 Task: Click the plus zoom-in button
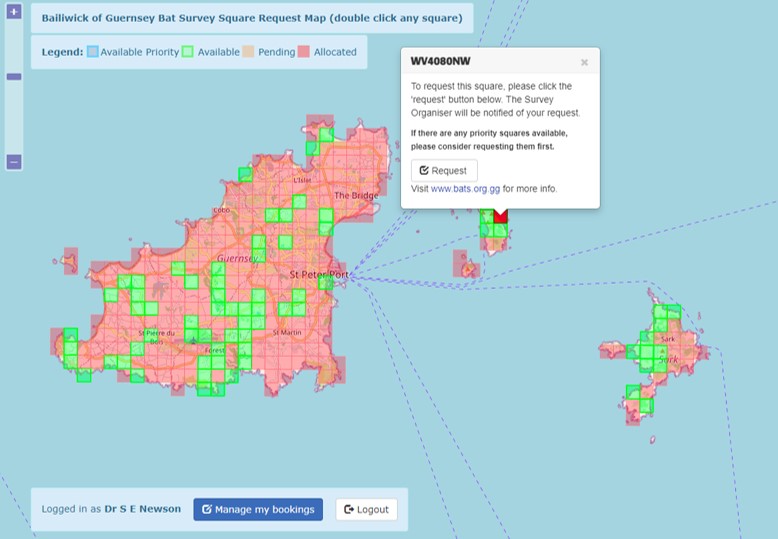[x=14, y=12]
